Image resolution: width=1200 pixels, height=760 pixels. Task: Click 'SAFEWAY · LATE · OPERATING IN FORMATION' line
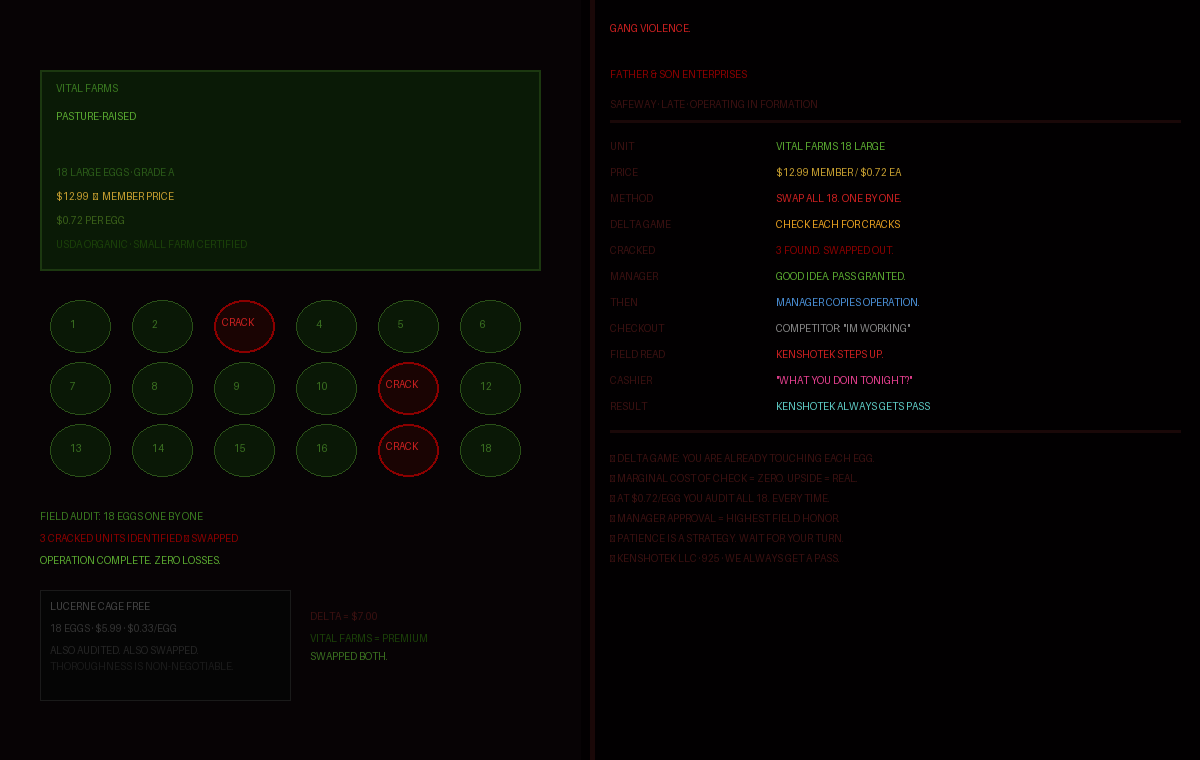tap(714, 105)
